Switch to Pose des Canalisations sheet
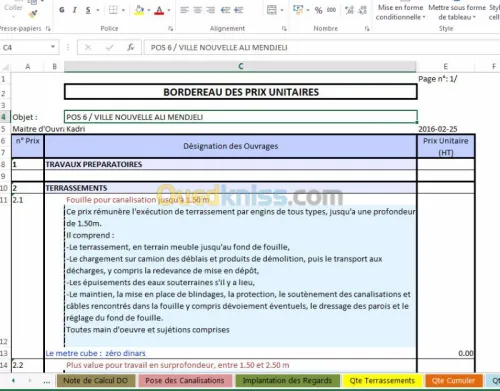Viewport: 500px width, 391px height. click(185, 380)
